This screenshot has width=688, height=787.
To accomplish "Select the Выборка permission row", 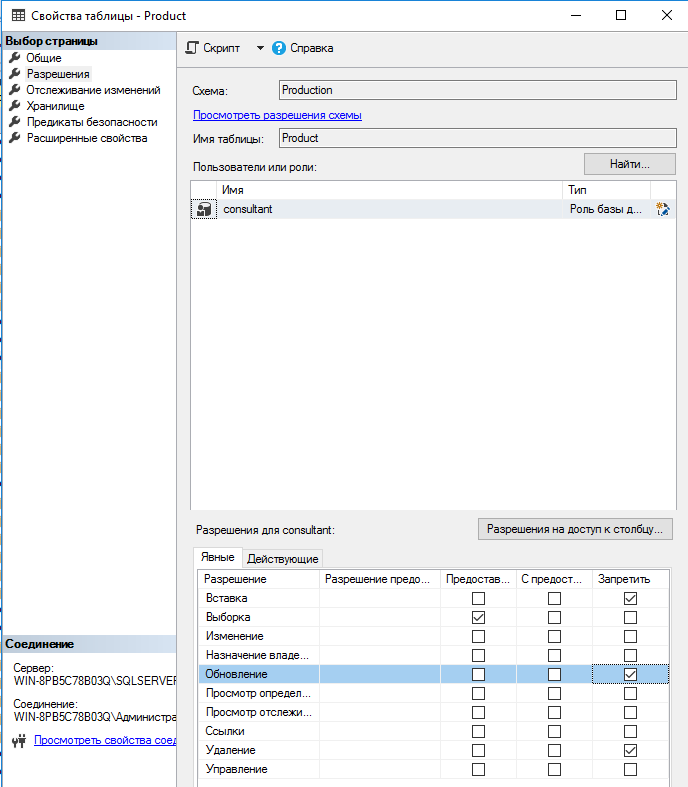I will pos(434,617).
